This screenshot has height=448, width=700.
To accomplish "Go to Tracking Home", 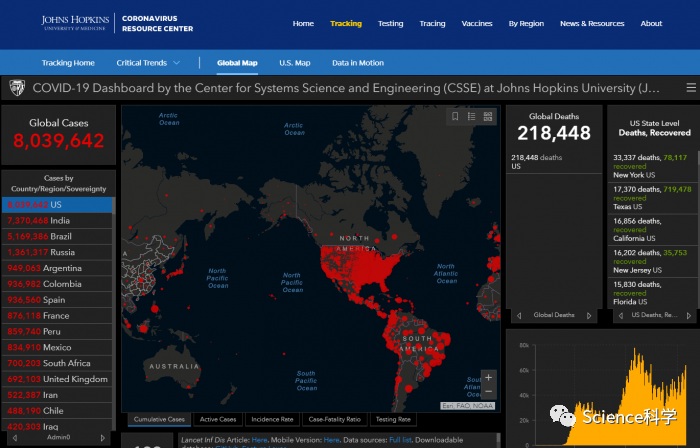I will pyautogui.click(x=68, y=63).
